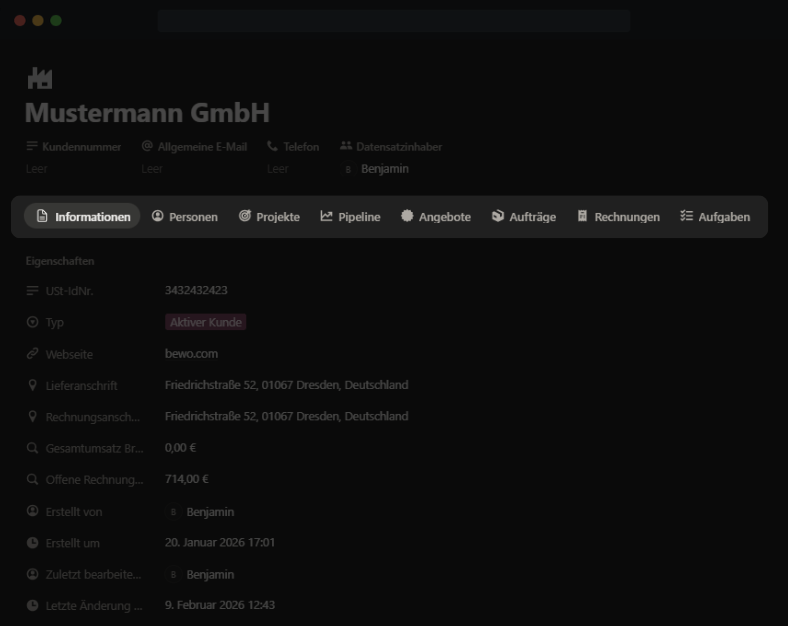Viewport: 788px width, 626px height.
Task: Click the Pipeline chart icon
Action: tap(327, 216)
